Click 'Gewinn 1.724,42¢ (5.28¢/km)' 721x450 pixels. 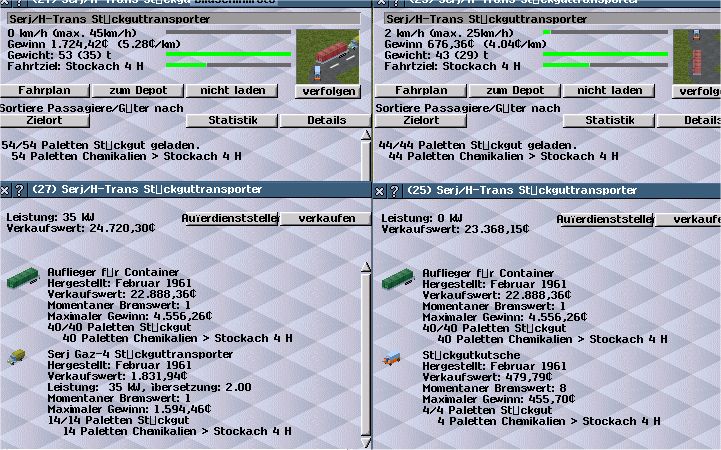tap(94, 44)
